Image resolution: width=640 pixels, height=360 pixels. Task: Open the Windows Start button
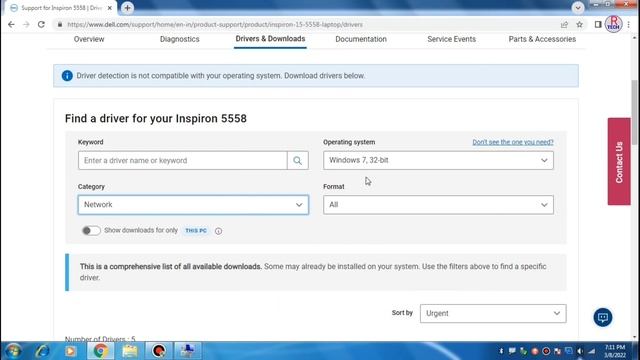point(13,351)
